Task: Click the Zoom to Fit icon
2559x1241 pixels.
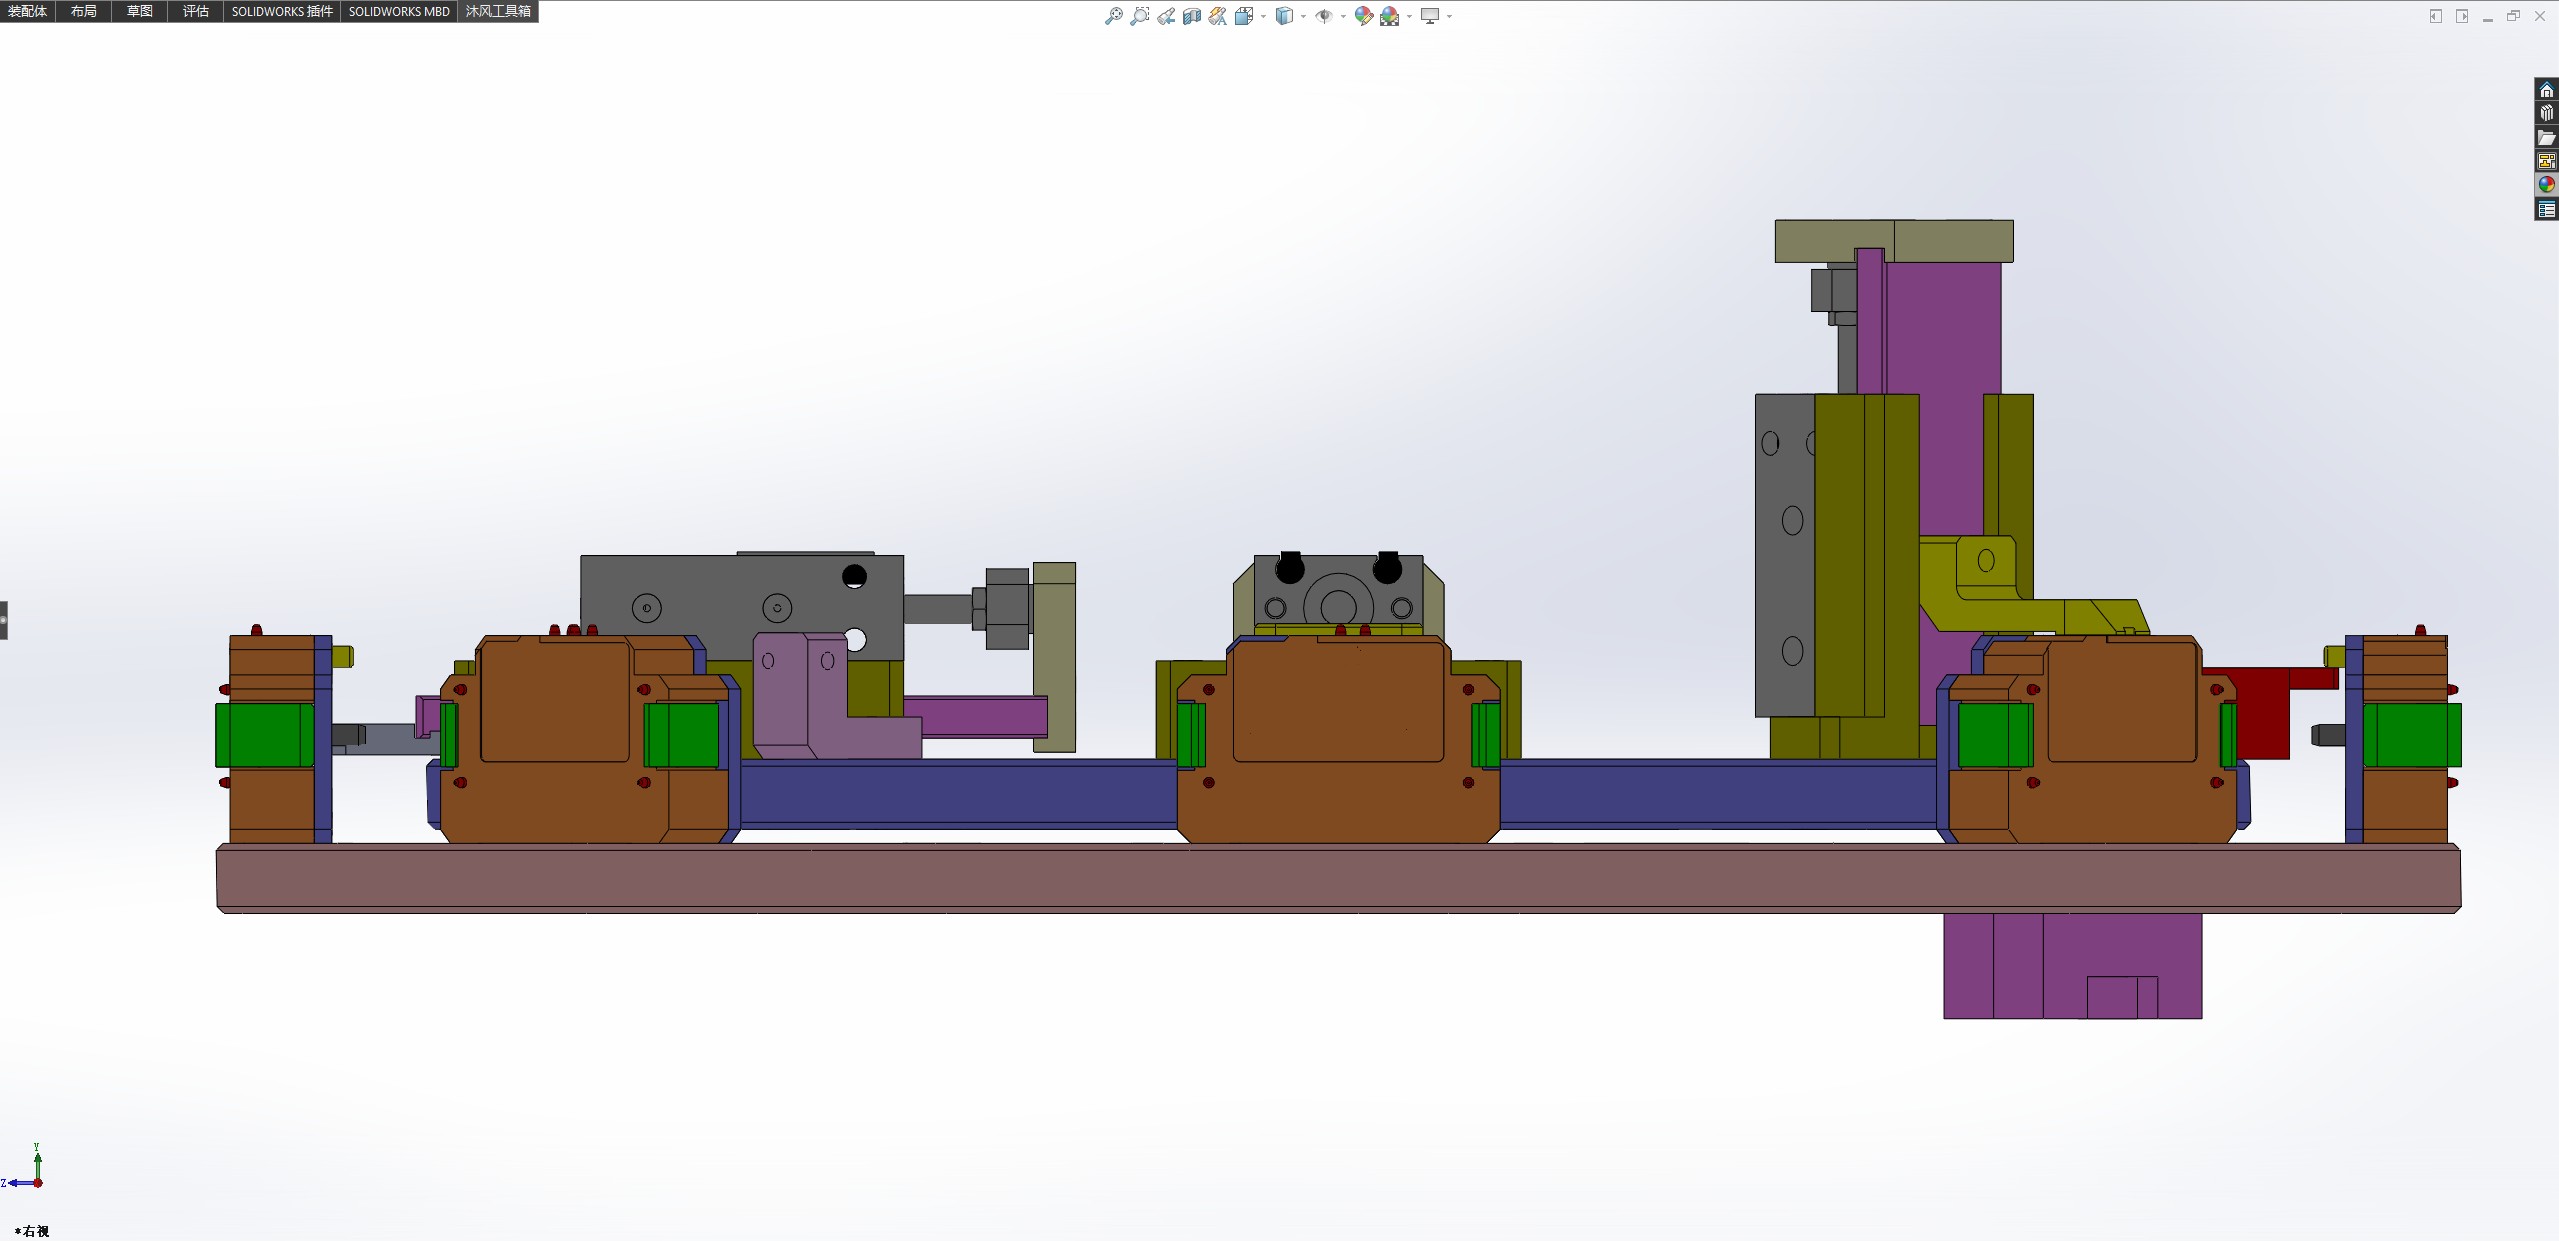Action: pos(1113,16)
